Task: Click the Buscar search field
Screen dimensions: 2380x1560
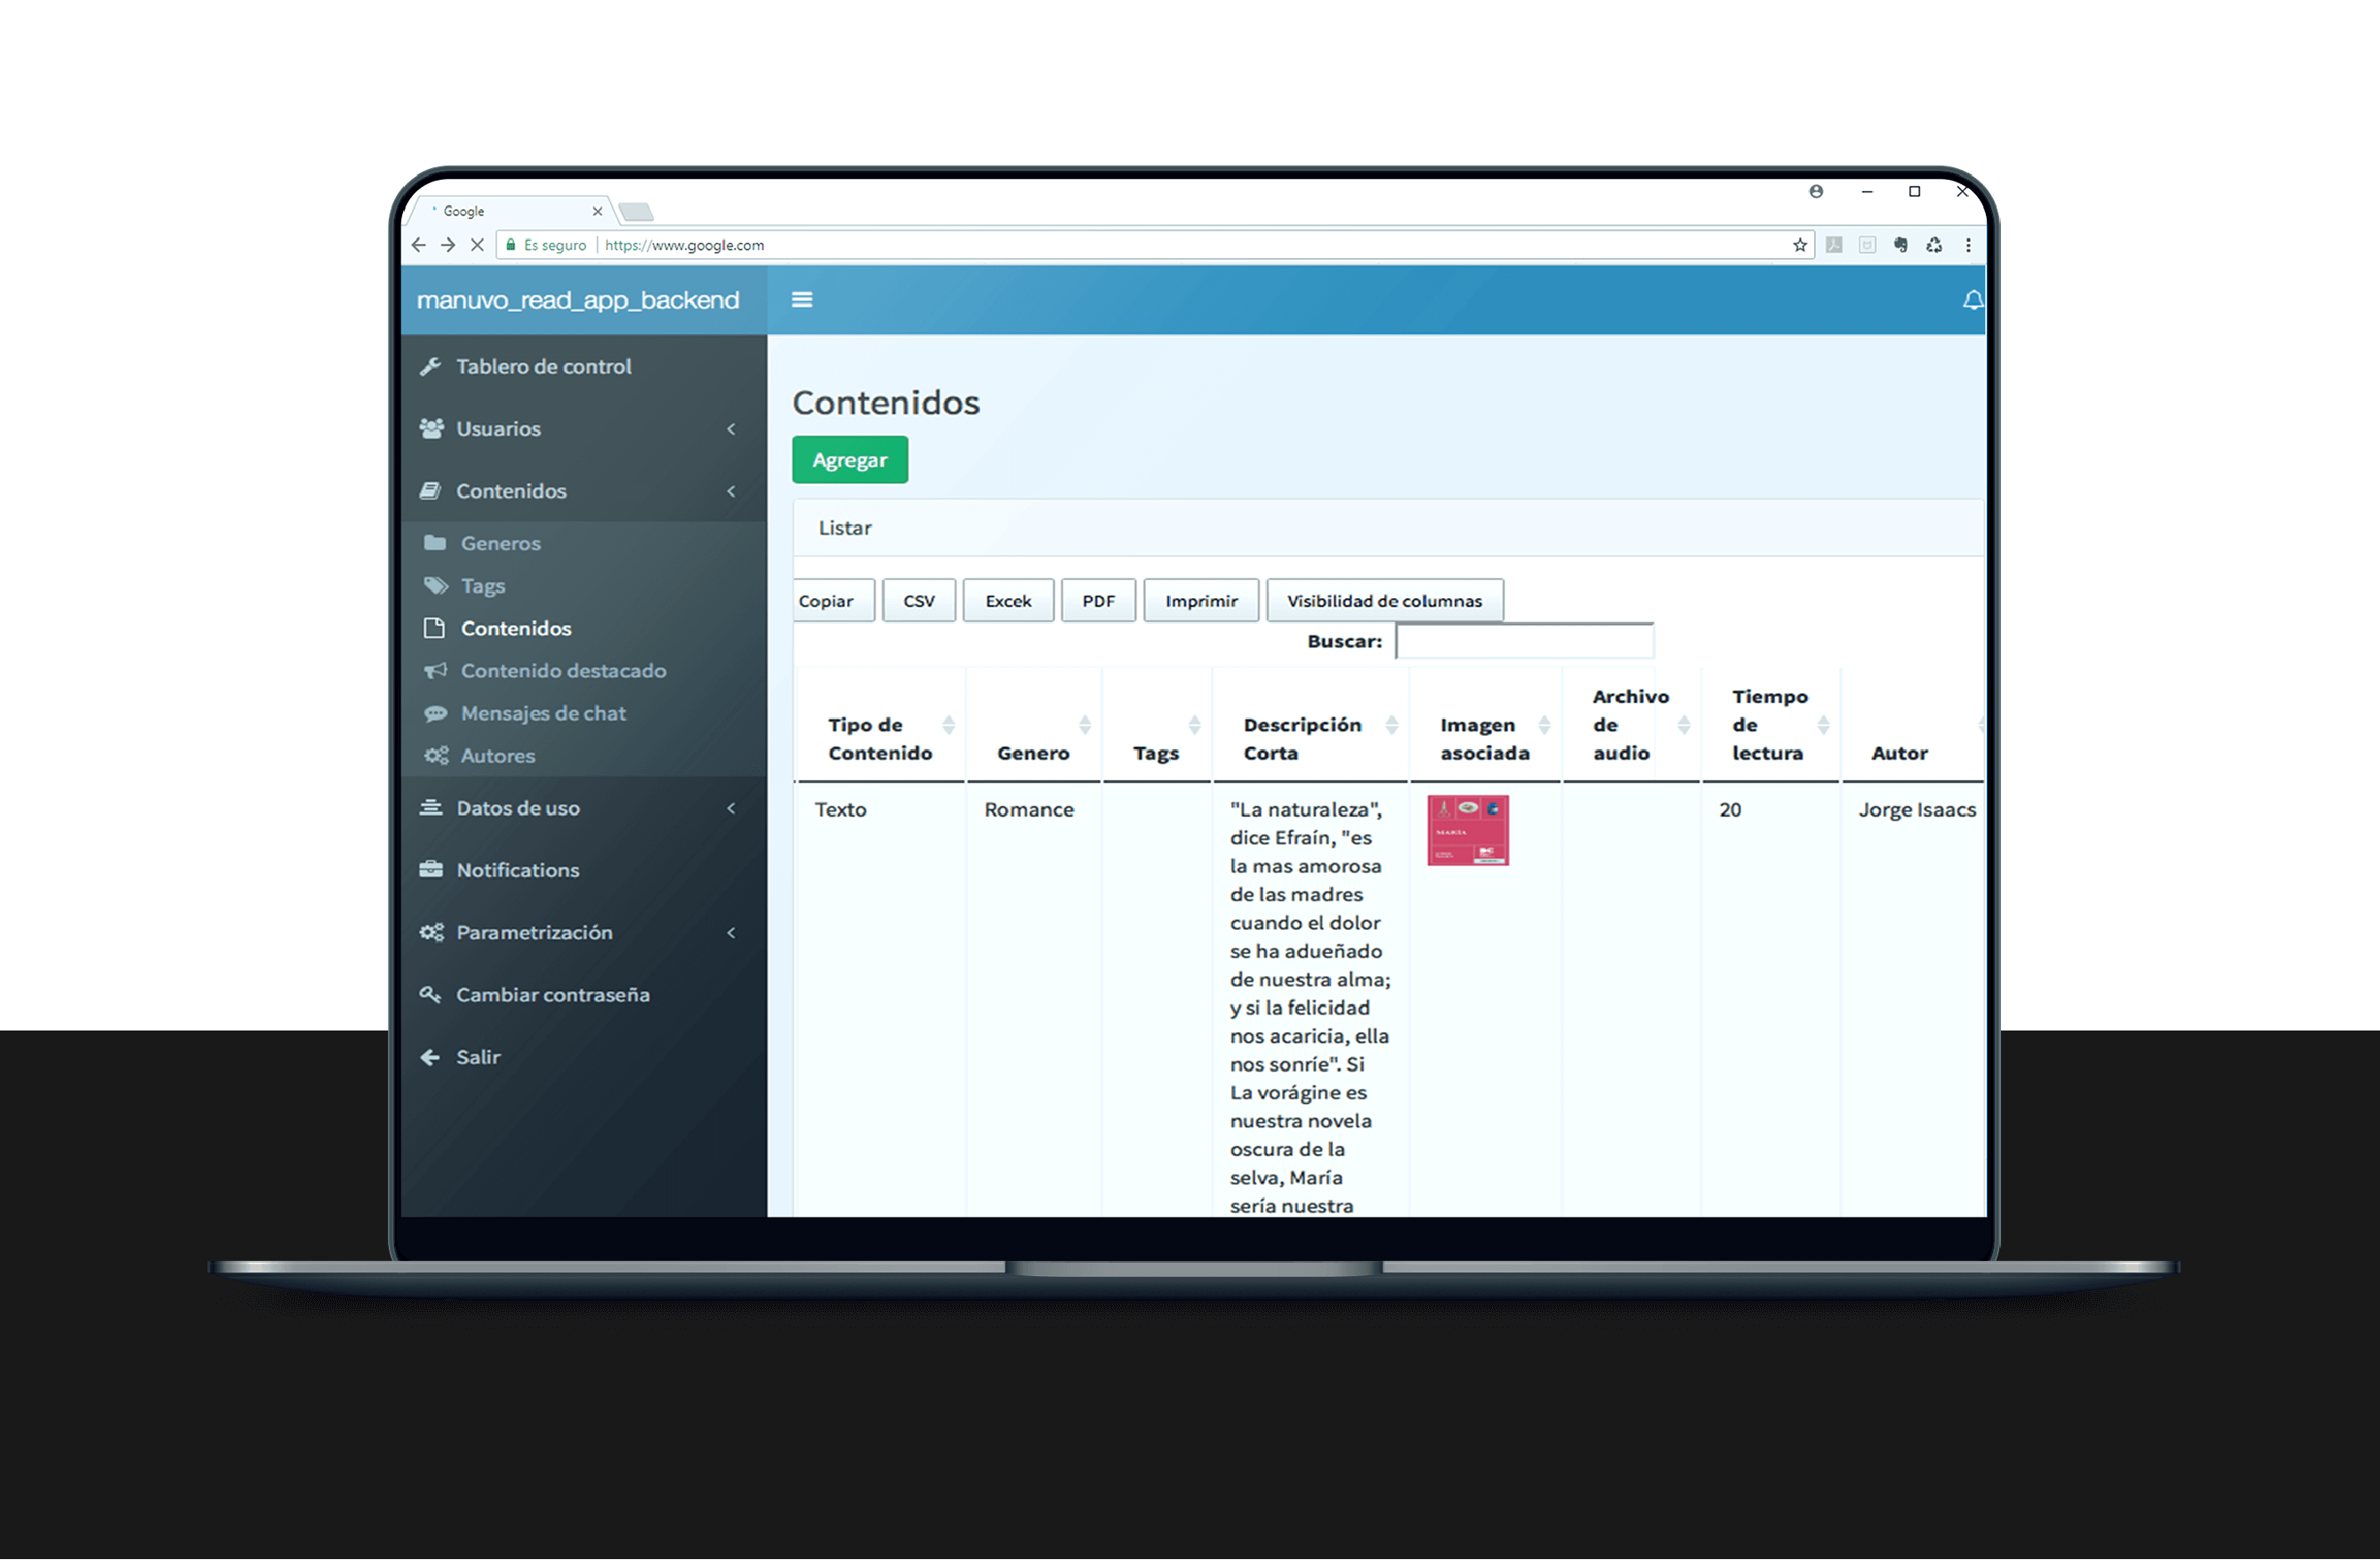Action: click(1524, 641)
